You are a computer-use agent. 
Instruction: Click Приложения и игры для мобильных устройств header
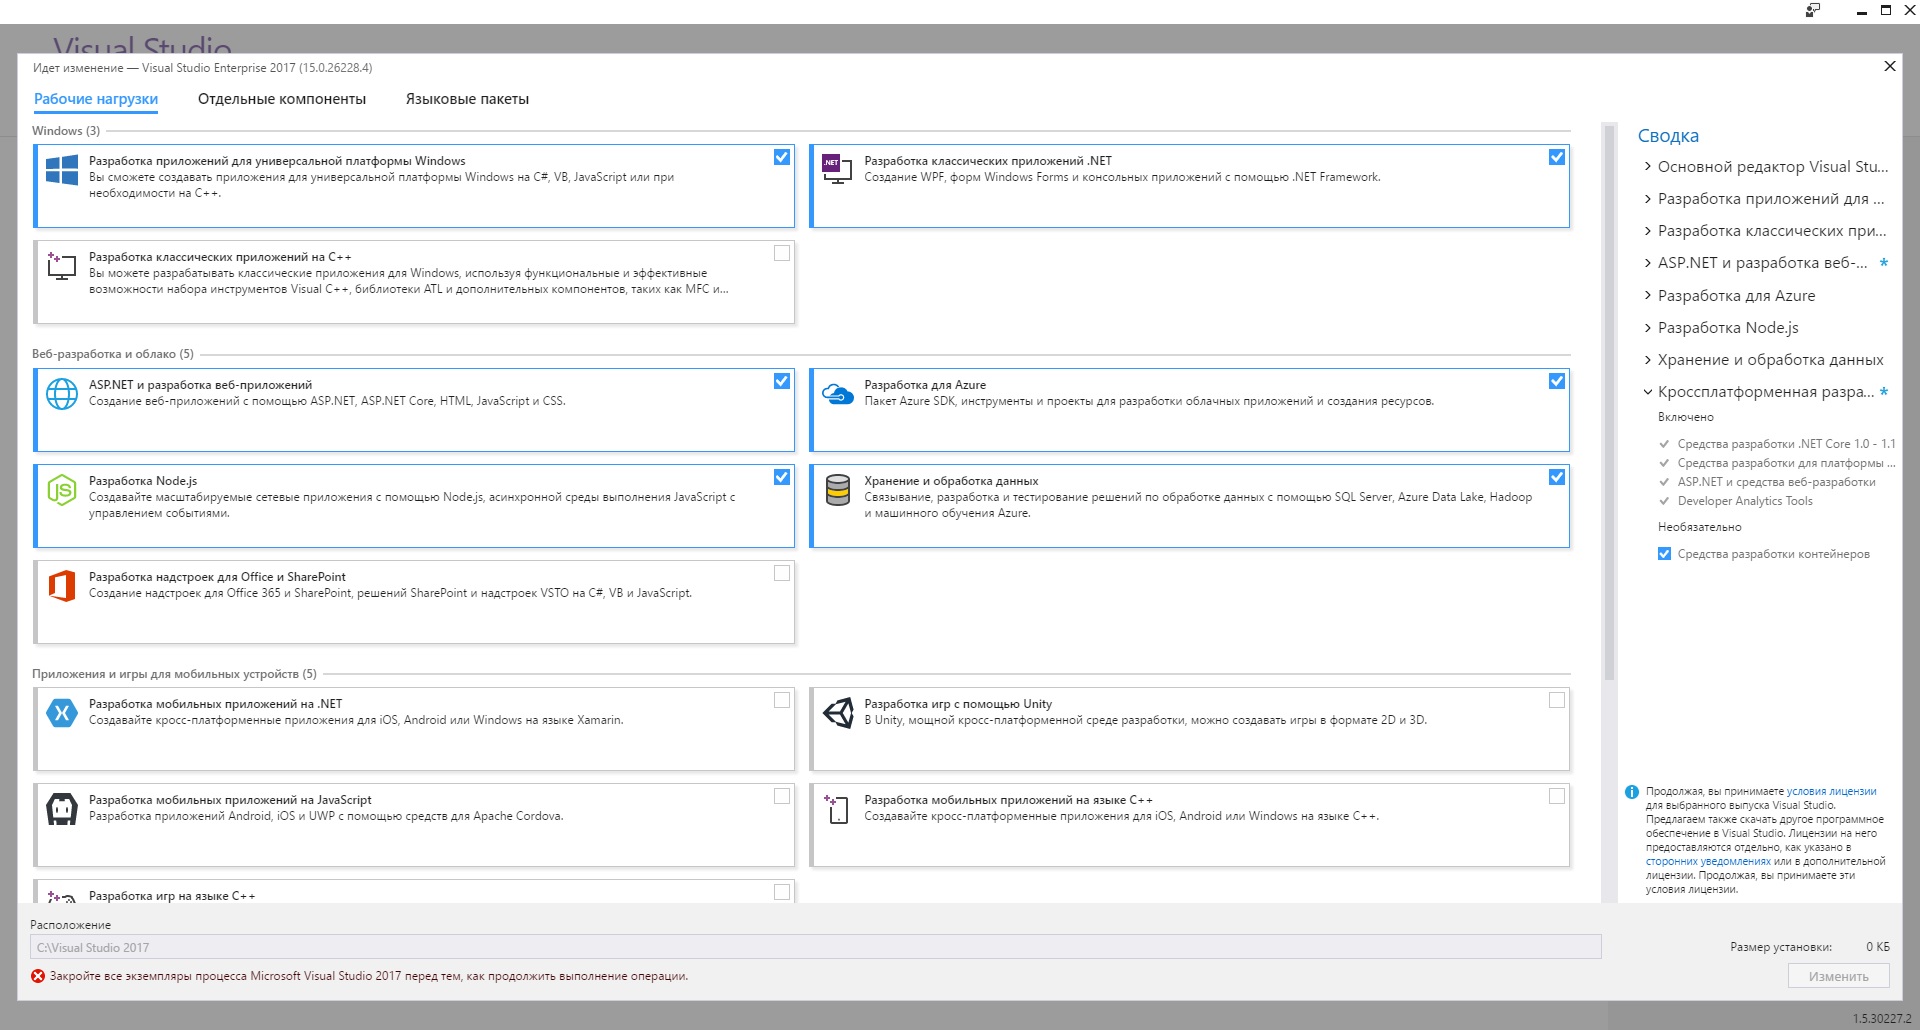[x=174, y=674]
